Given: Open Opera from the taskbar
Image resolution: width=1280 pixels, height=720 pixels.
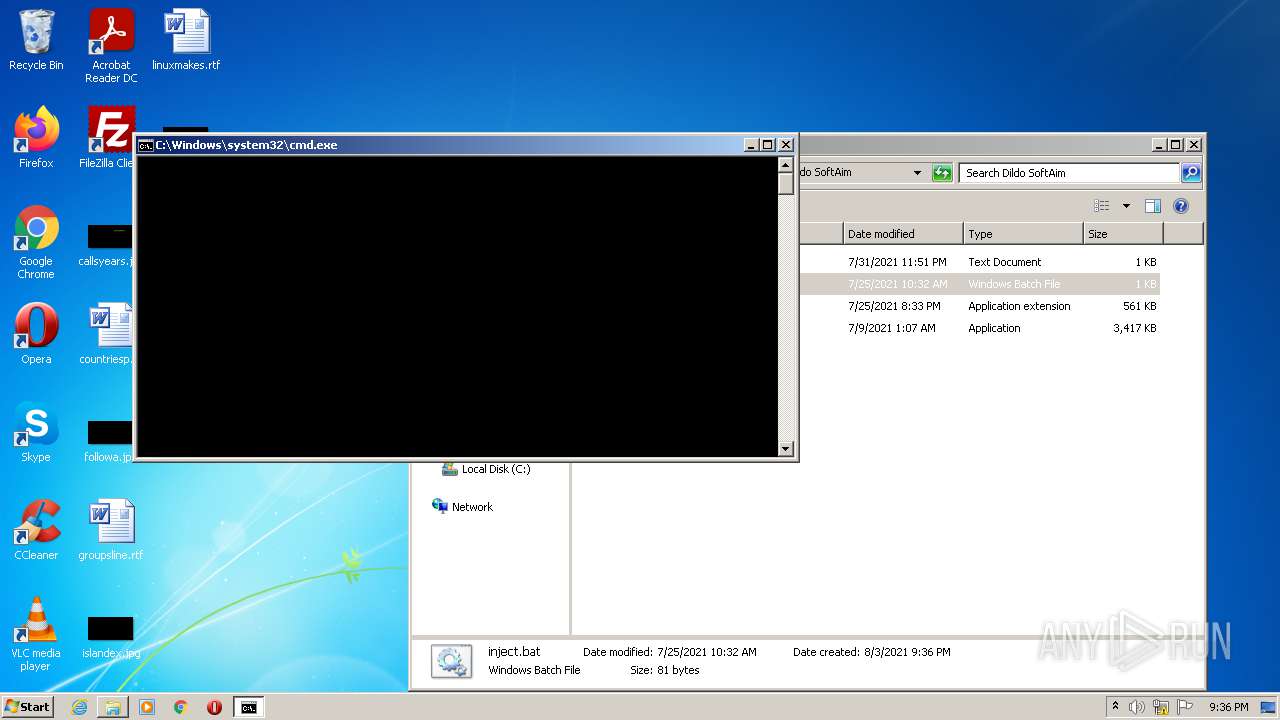Looking at the screenshot, I should point(214,707).
